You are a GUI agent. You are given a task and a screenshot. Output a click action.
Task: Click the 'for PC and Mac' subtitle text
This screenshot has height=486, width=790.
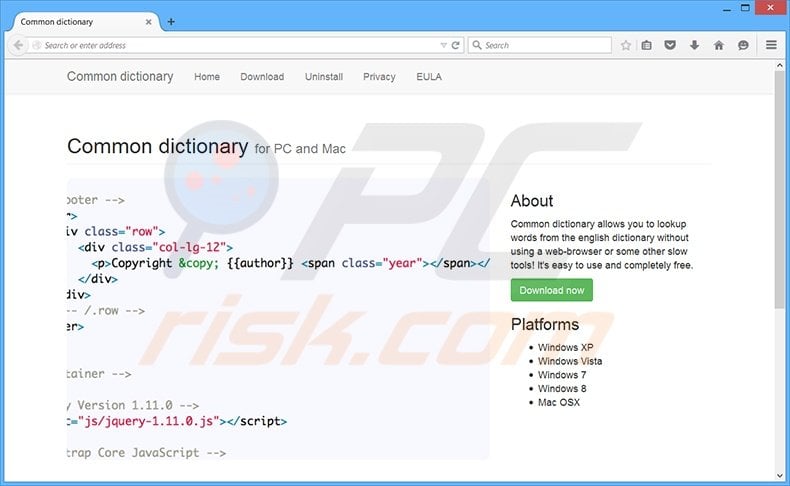coord(300,149)
